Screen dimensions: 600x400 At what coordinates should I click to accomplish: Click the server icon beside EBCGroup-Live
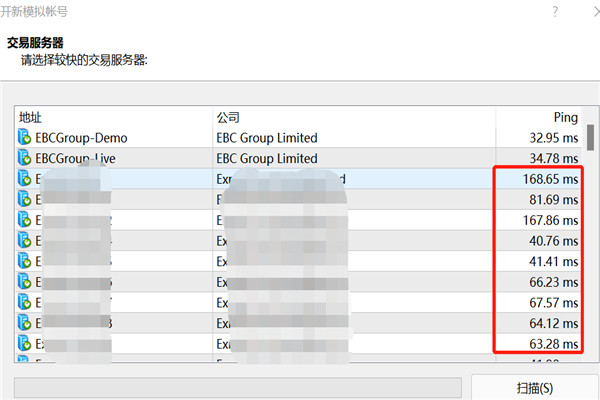click(x=24, y=158)
